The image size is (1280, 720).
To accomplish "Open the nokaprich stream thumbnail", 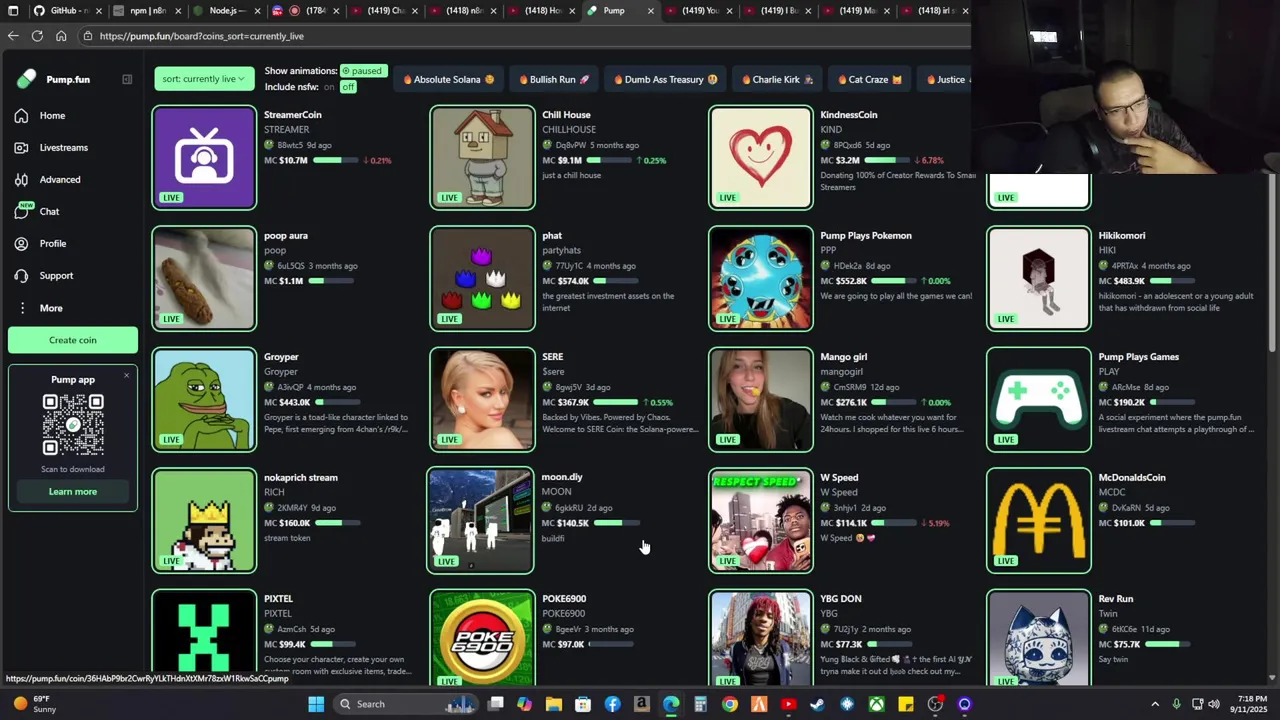I will pyautogui.click(x=204, y=521).
